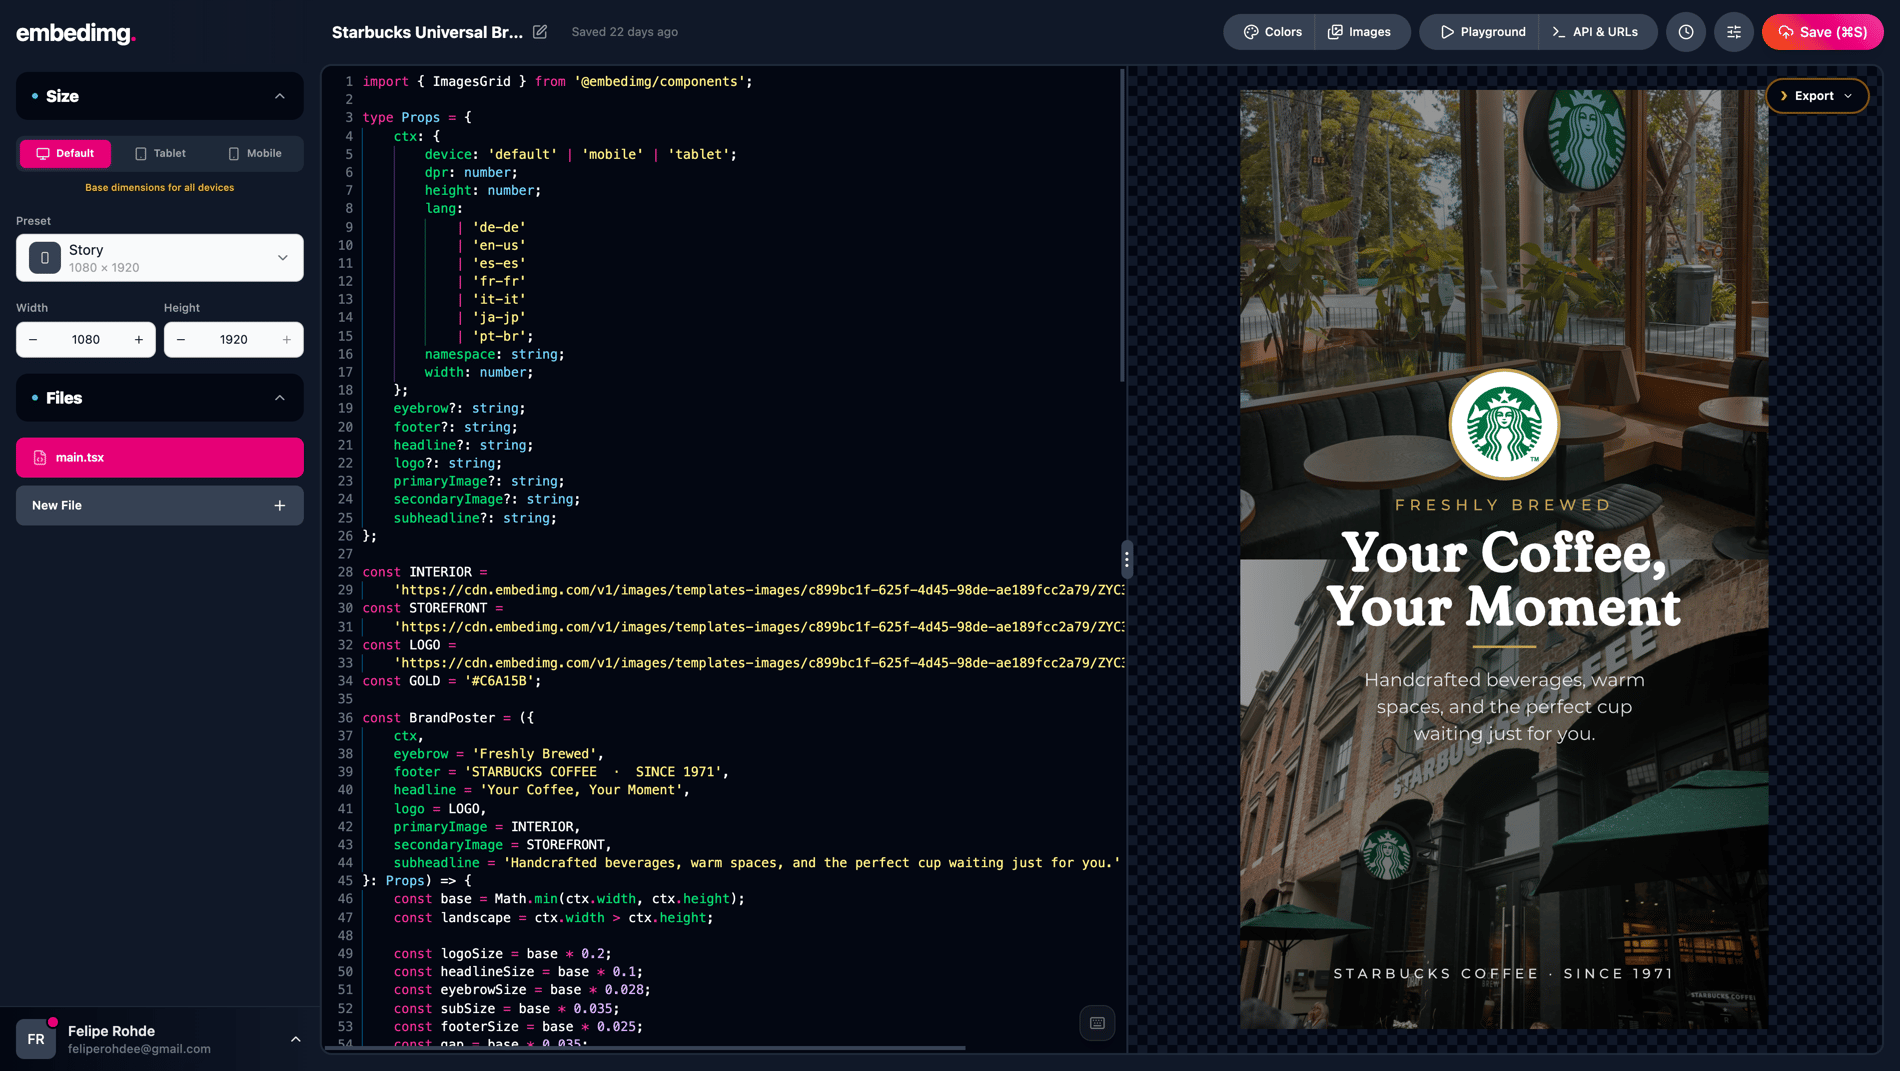Click the story preset phone icon
1900x1071 pixels.
[x=44, y=258]
